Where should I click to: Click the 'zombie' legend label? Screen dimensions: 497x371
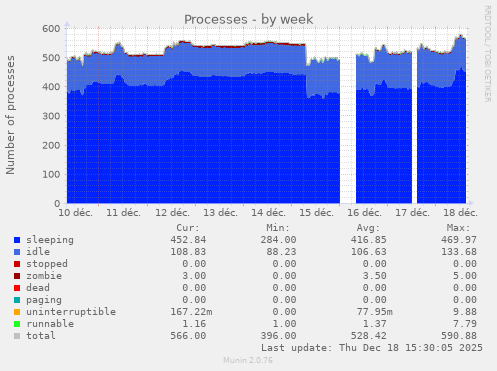click(44, 276)
